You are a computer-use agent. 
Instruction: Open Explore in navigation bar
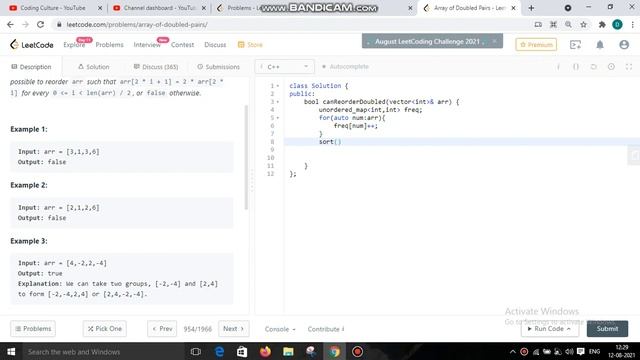[74, 44]
